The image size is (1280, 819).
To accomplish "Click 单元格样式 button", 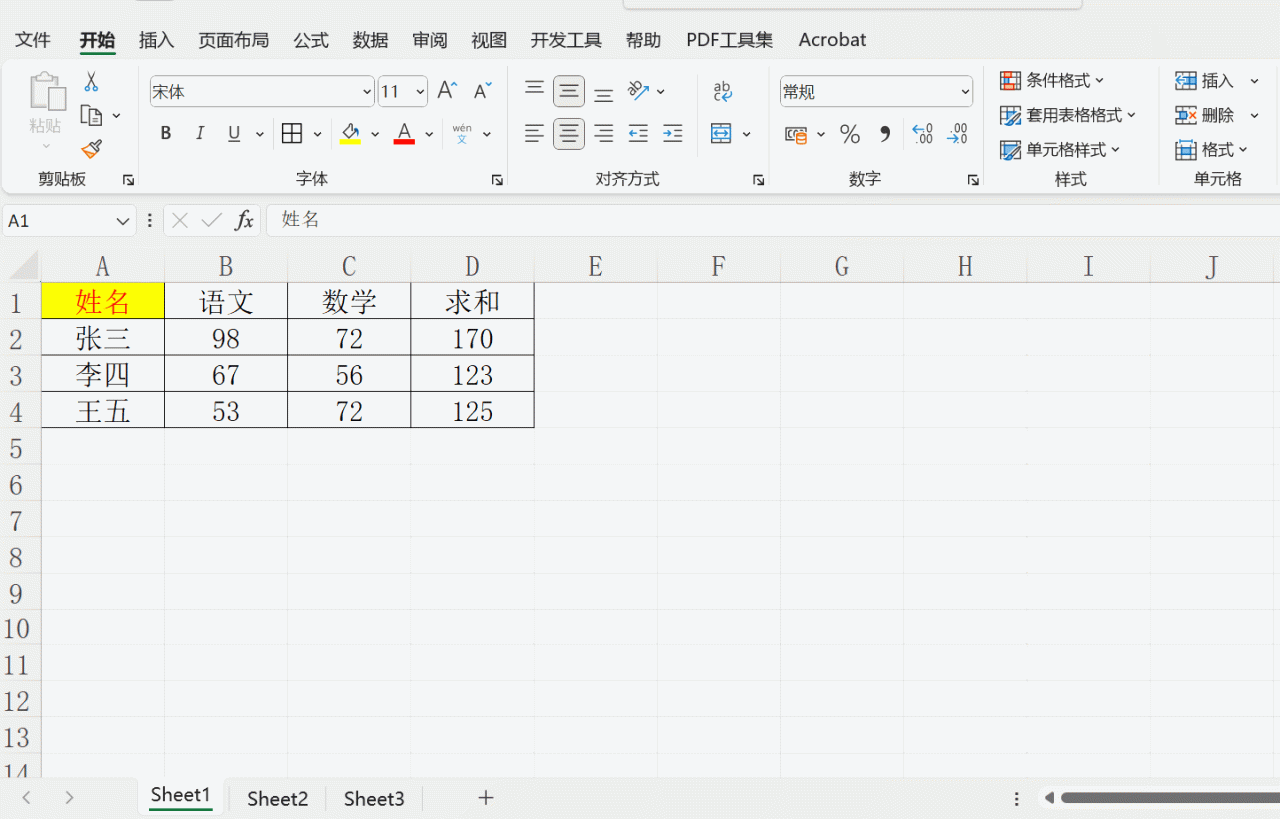I will click(1060, 150).
